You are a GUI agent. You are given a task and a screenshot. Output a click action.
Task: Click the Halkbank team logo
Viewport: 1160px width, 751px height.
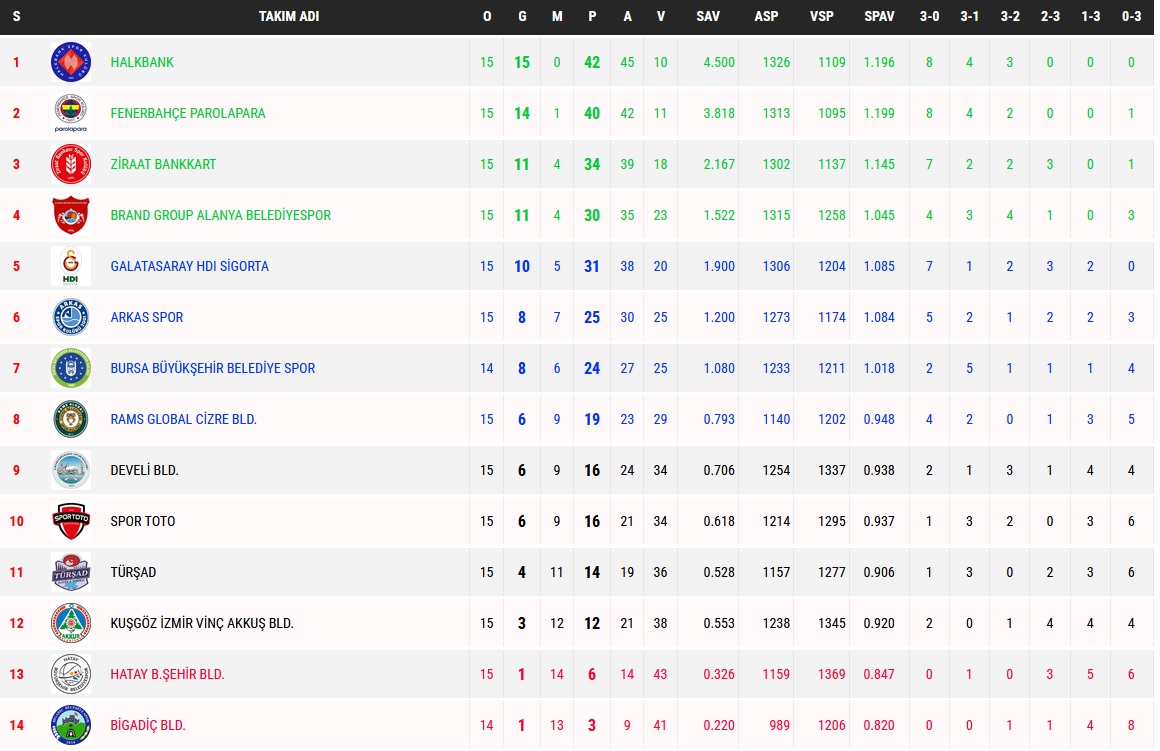tap(71, 62)
